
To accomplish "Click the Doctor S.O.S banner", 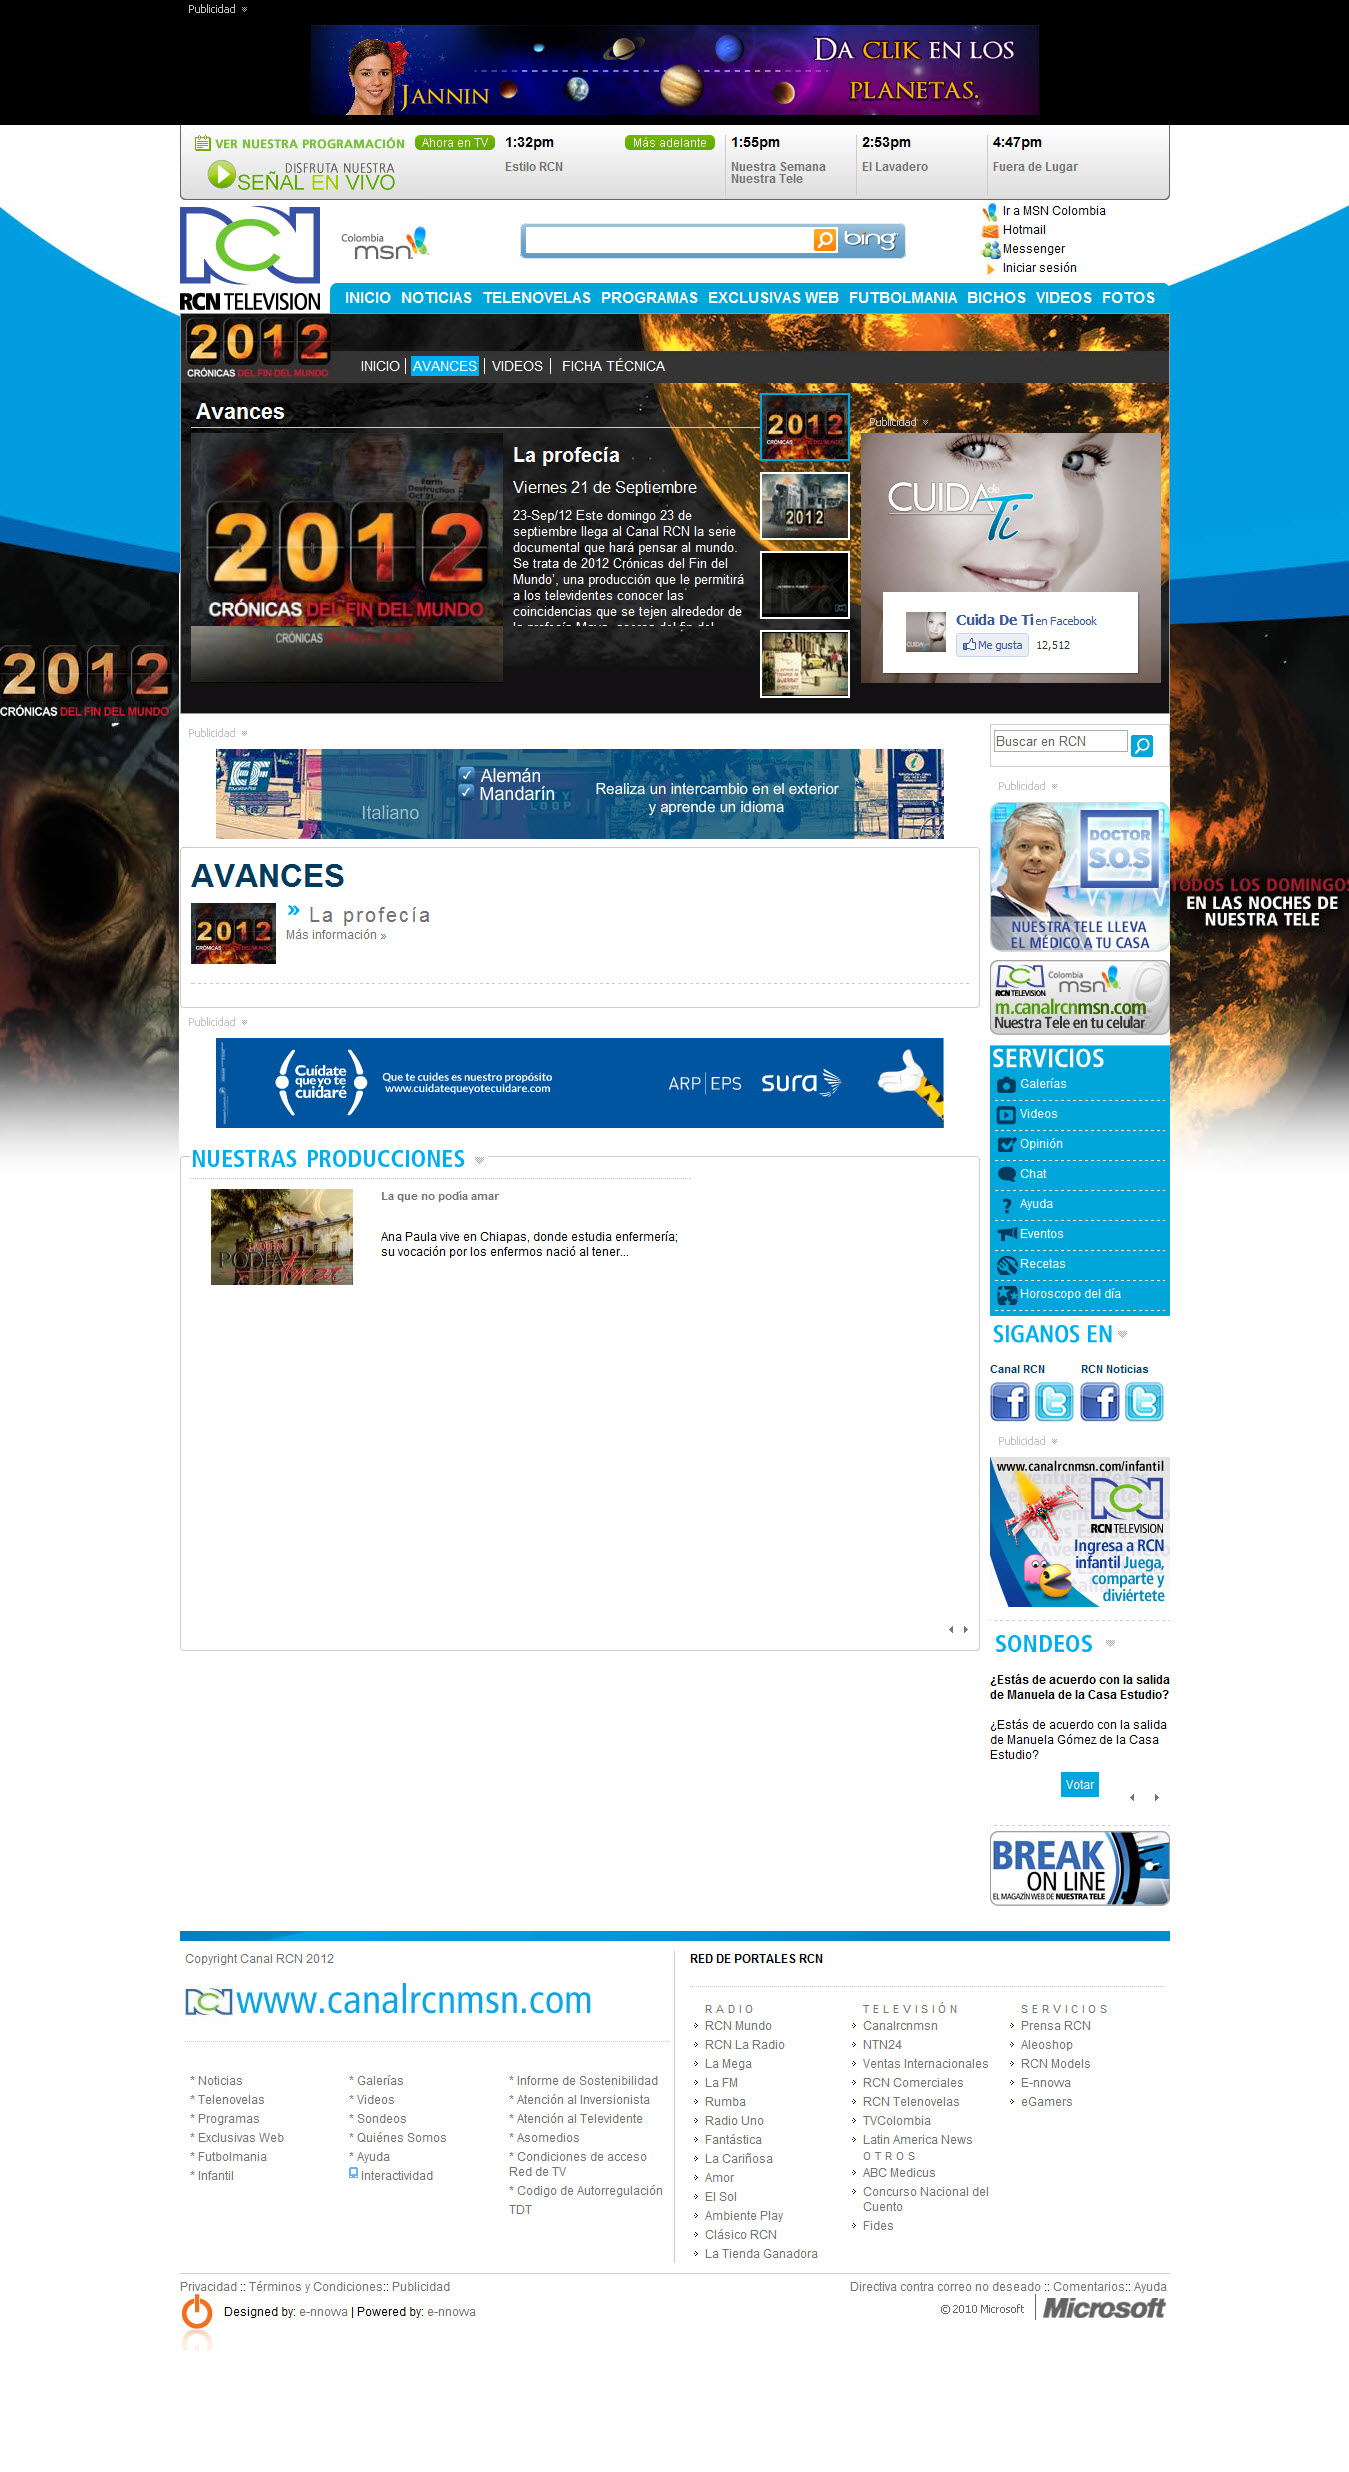I will click(1080, 877).
